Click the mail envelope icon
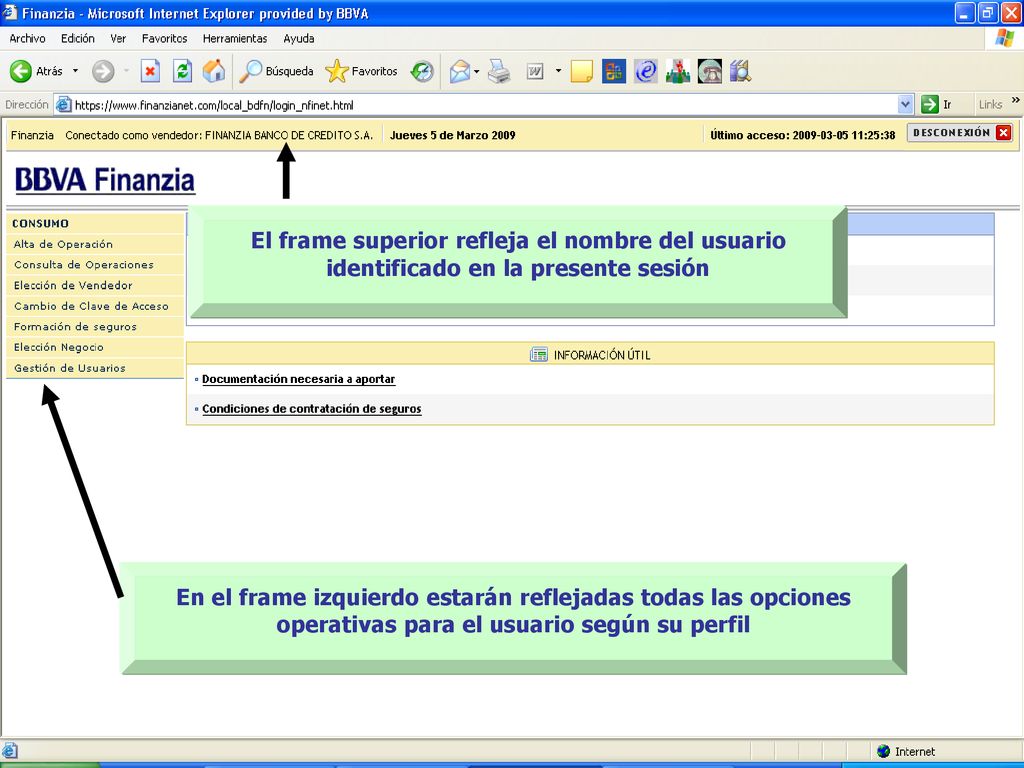This screenshot has height=768, width=1024. pos(460,71)
